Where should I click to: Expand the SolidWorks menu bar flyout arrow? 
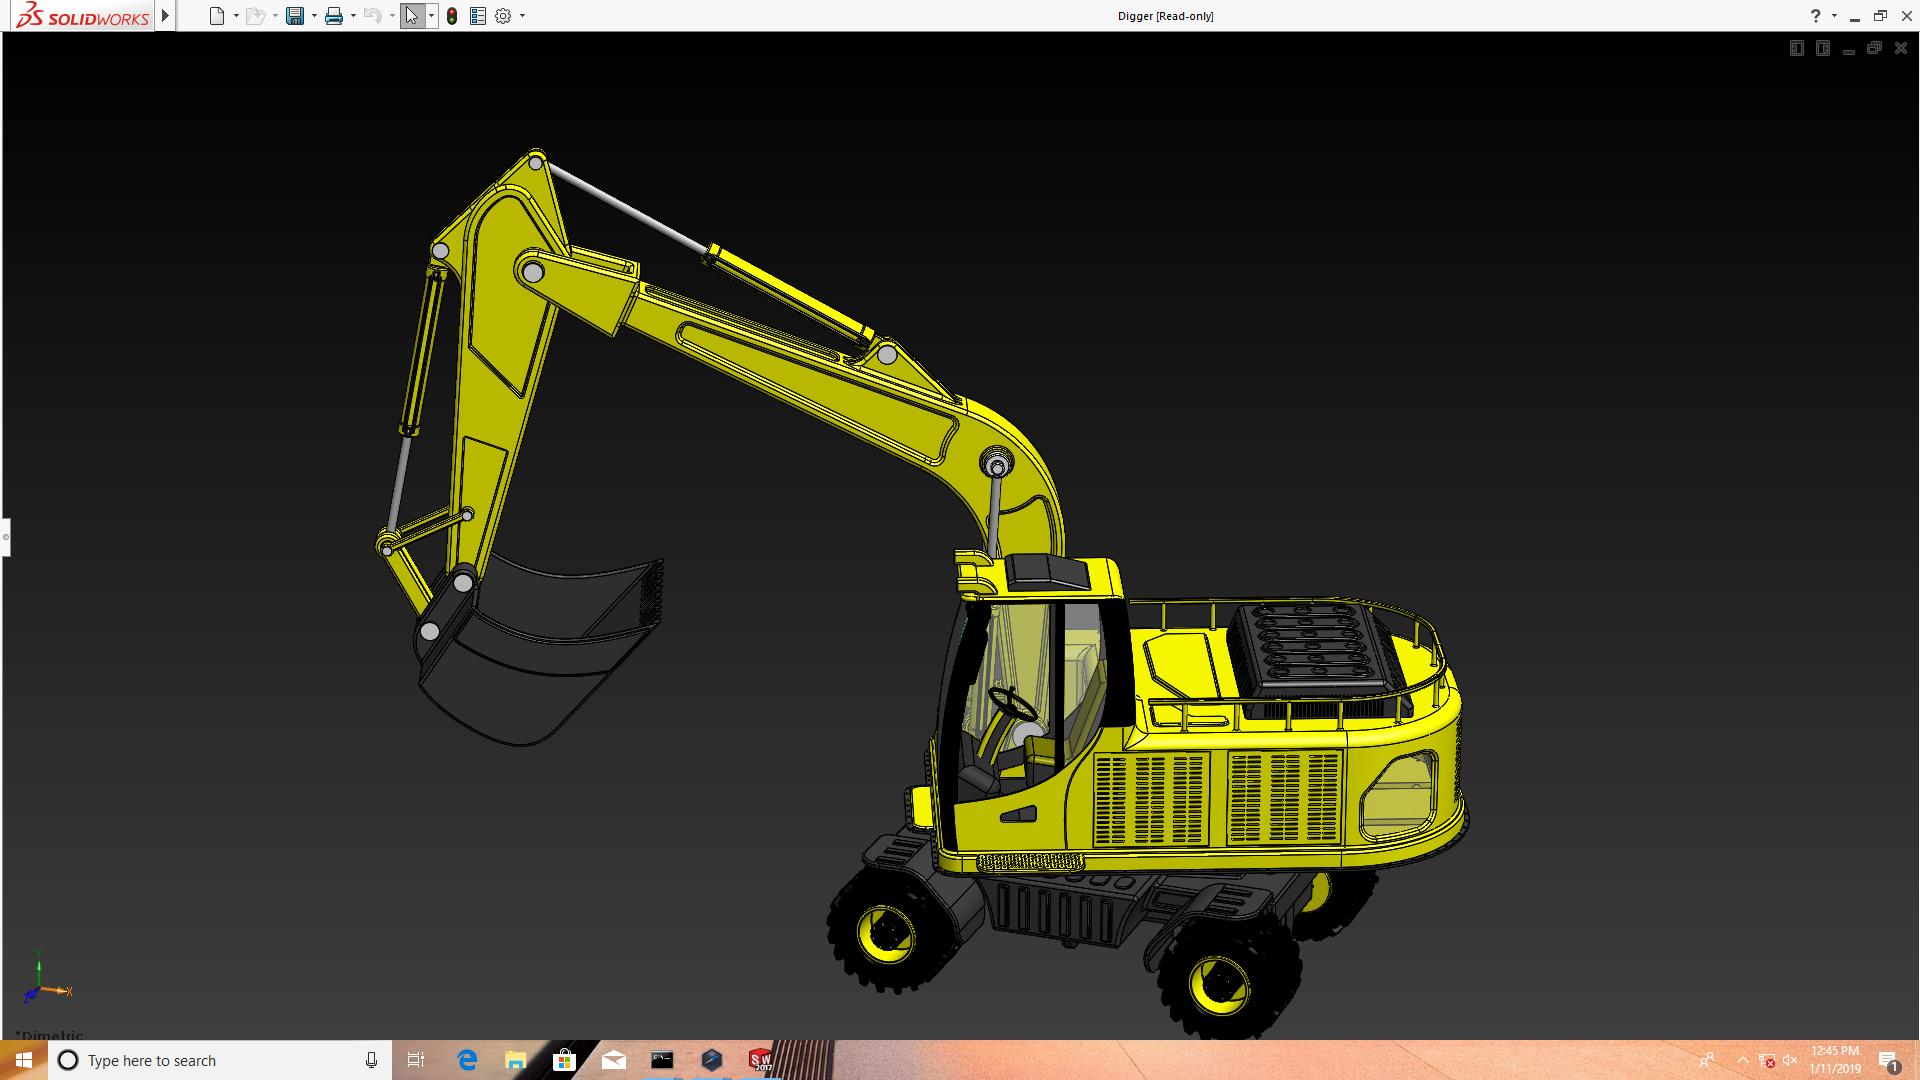click(x=165, y=16)
